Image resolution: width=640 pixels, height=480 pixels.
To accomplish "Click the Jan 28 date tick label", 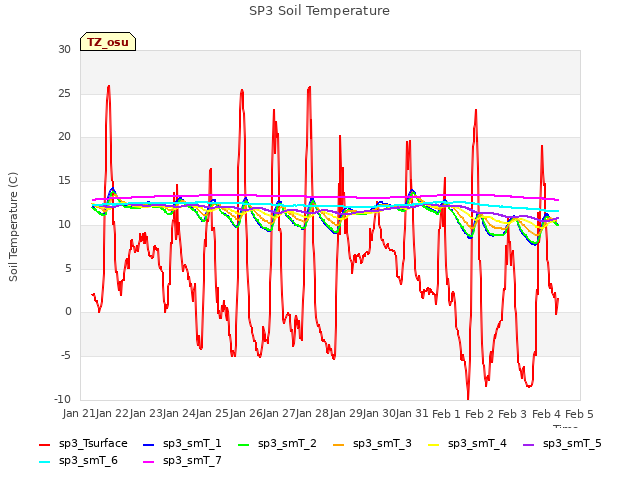I will [313, 414].
